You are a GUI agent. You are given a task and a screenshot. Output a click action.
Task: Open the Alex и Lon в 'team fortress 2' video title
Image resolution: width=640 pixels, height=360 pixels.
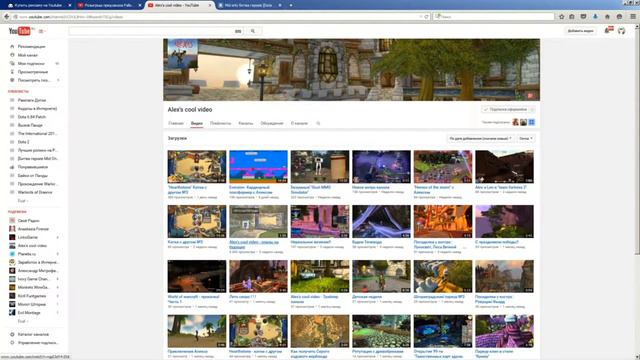[x=501, y=187]
